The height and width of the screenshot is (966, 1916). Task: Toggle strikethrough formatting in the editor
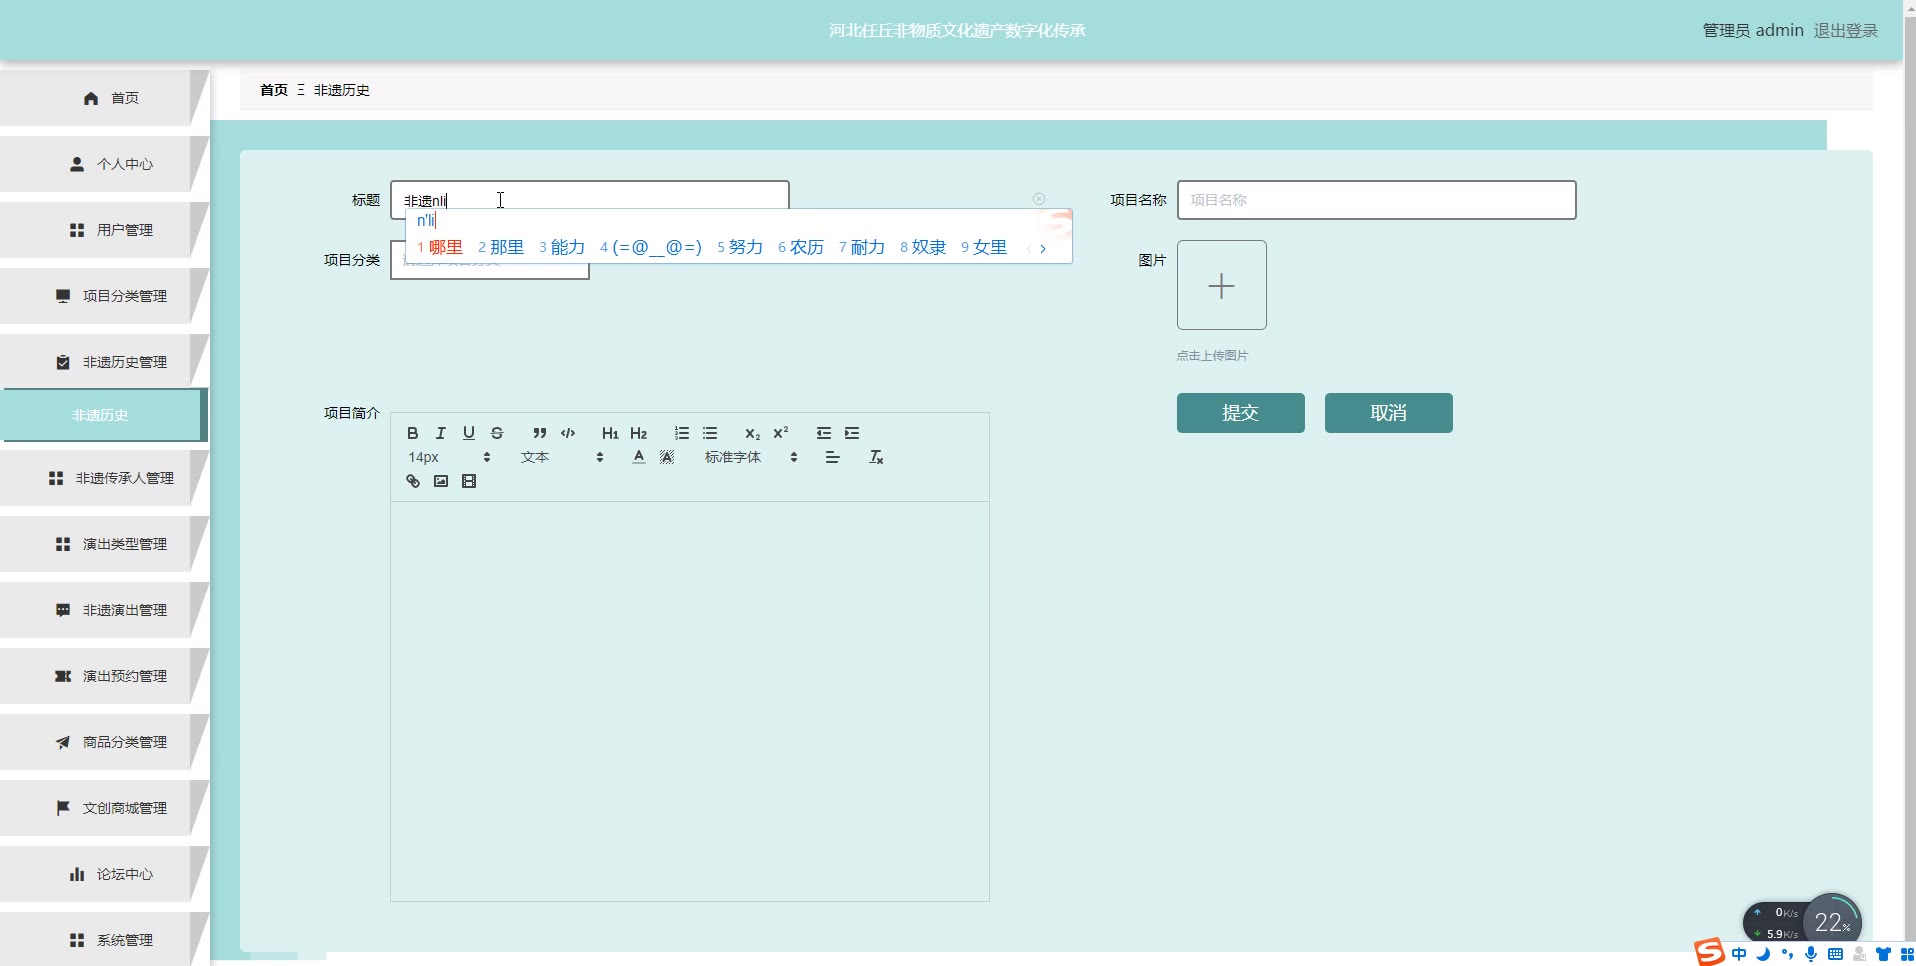click(x=497, y=433)
